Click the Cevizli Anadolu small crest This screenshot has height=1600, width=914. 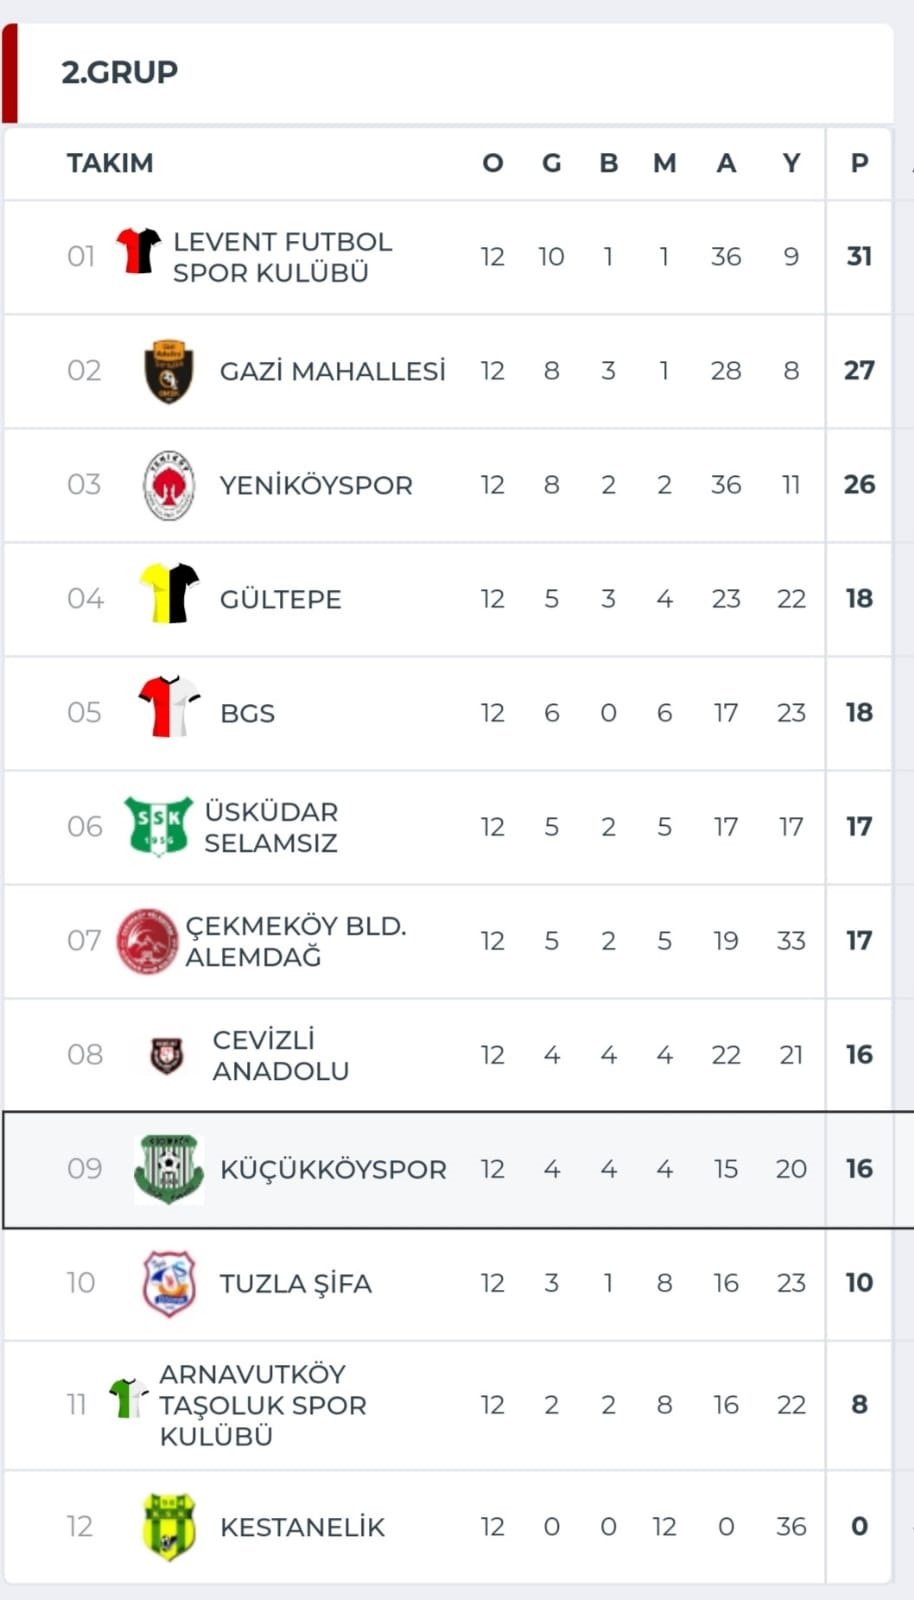point(167,1055)
